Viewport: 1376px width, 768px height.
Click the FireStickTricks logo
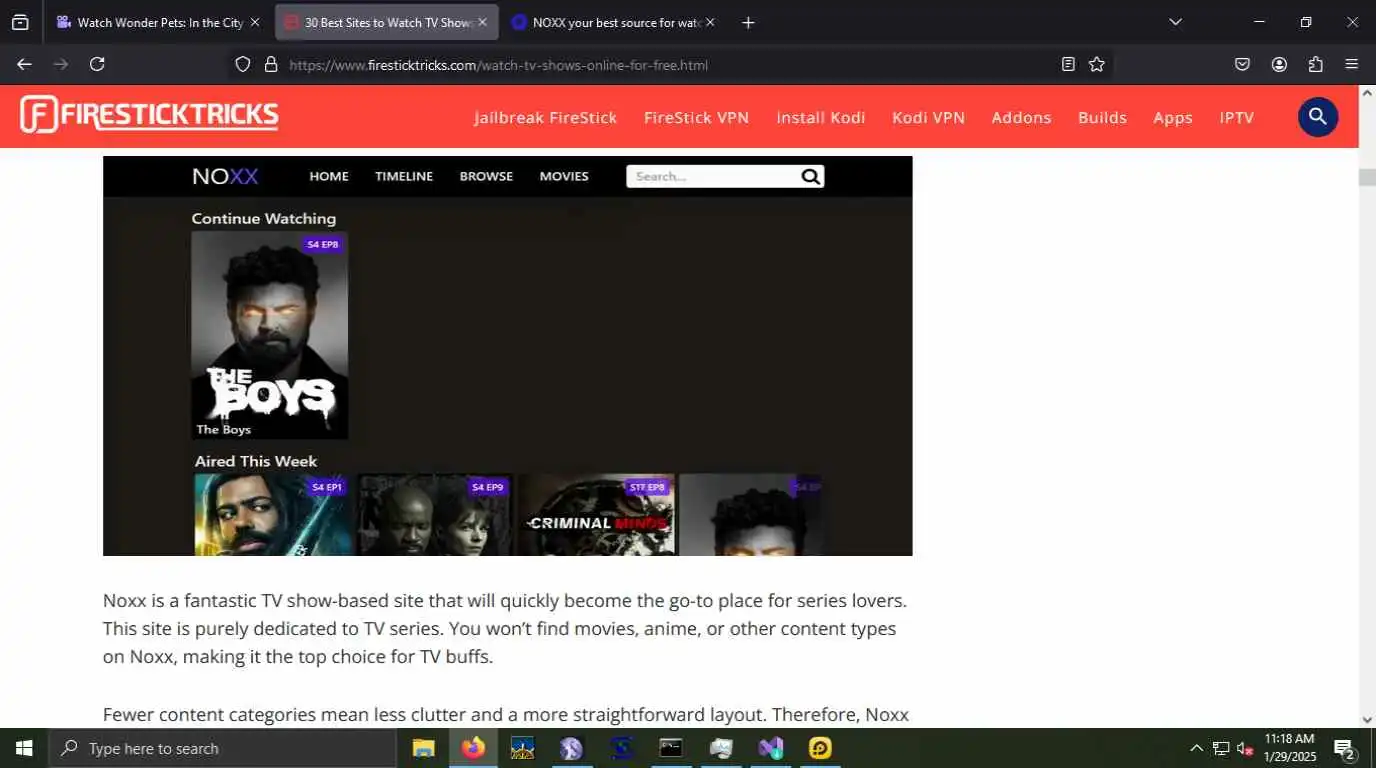(x=149, y=115)
